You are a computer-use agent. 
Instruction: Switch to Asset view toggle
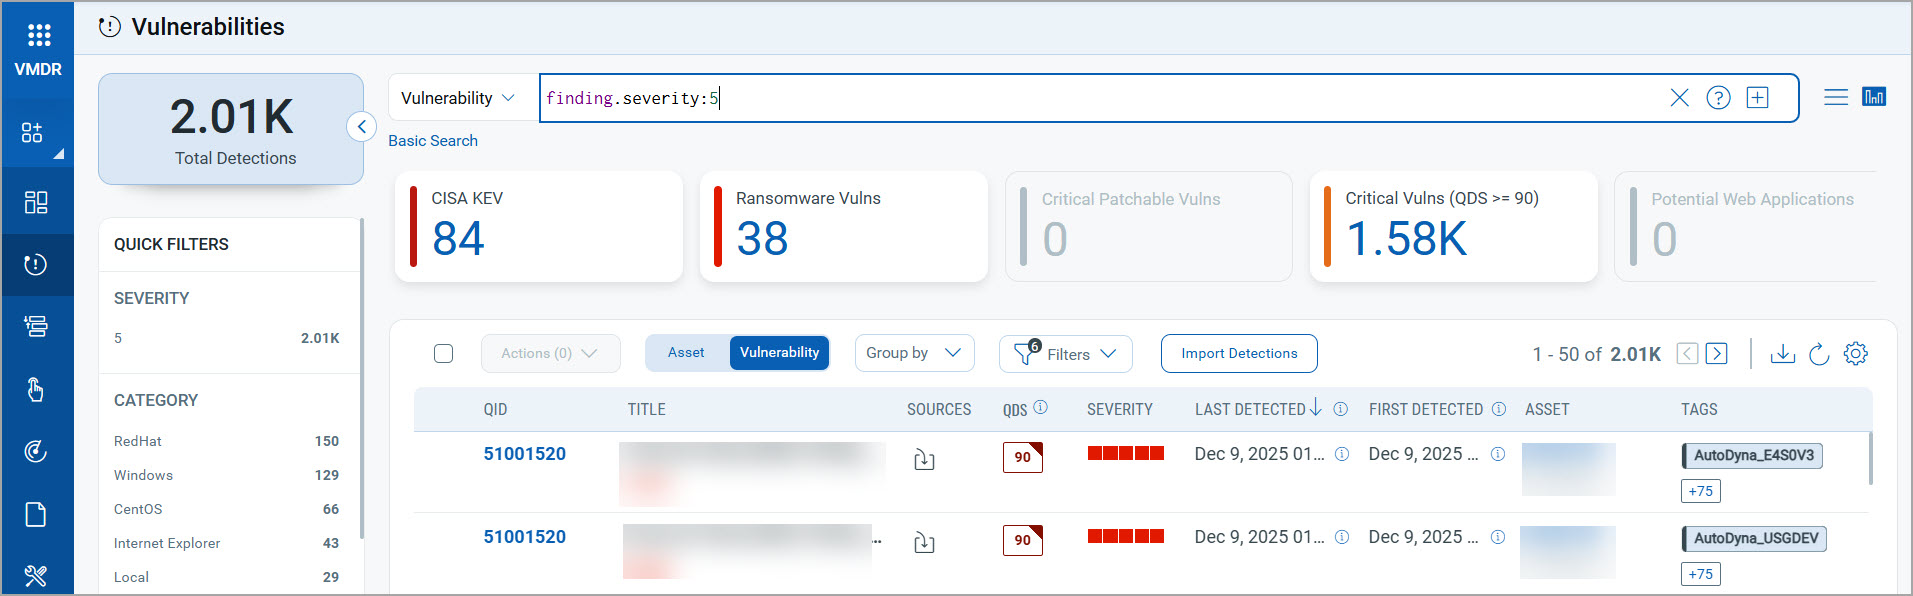[687, 353]
